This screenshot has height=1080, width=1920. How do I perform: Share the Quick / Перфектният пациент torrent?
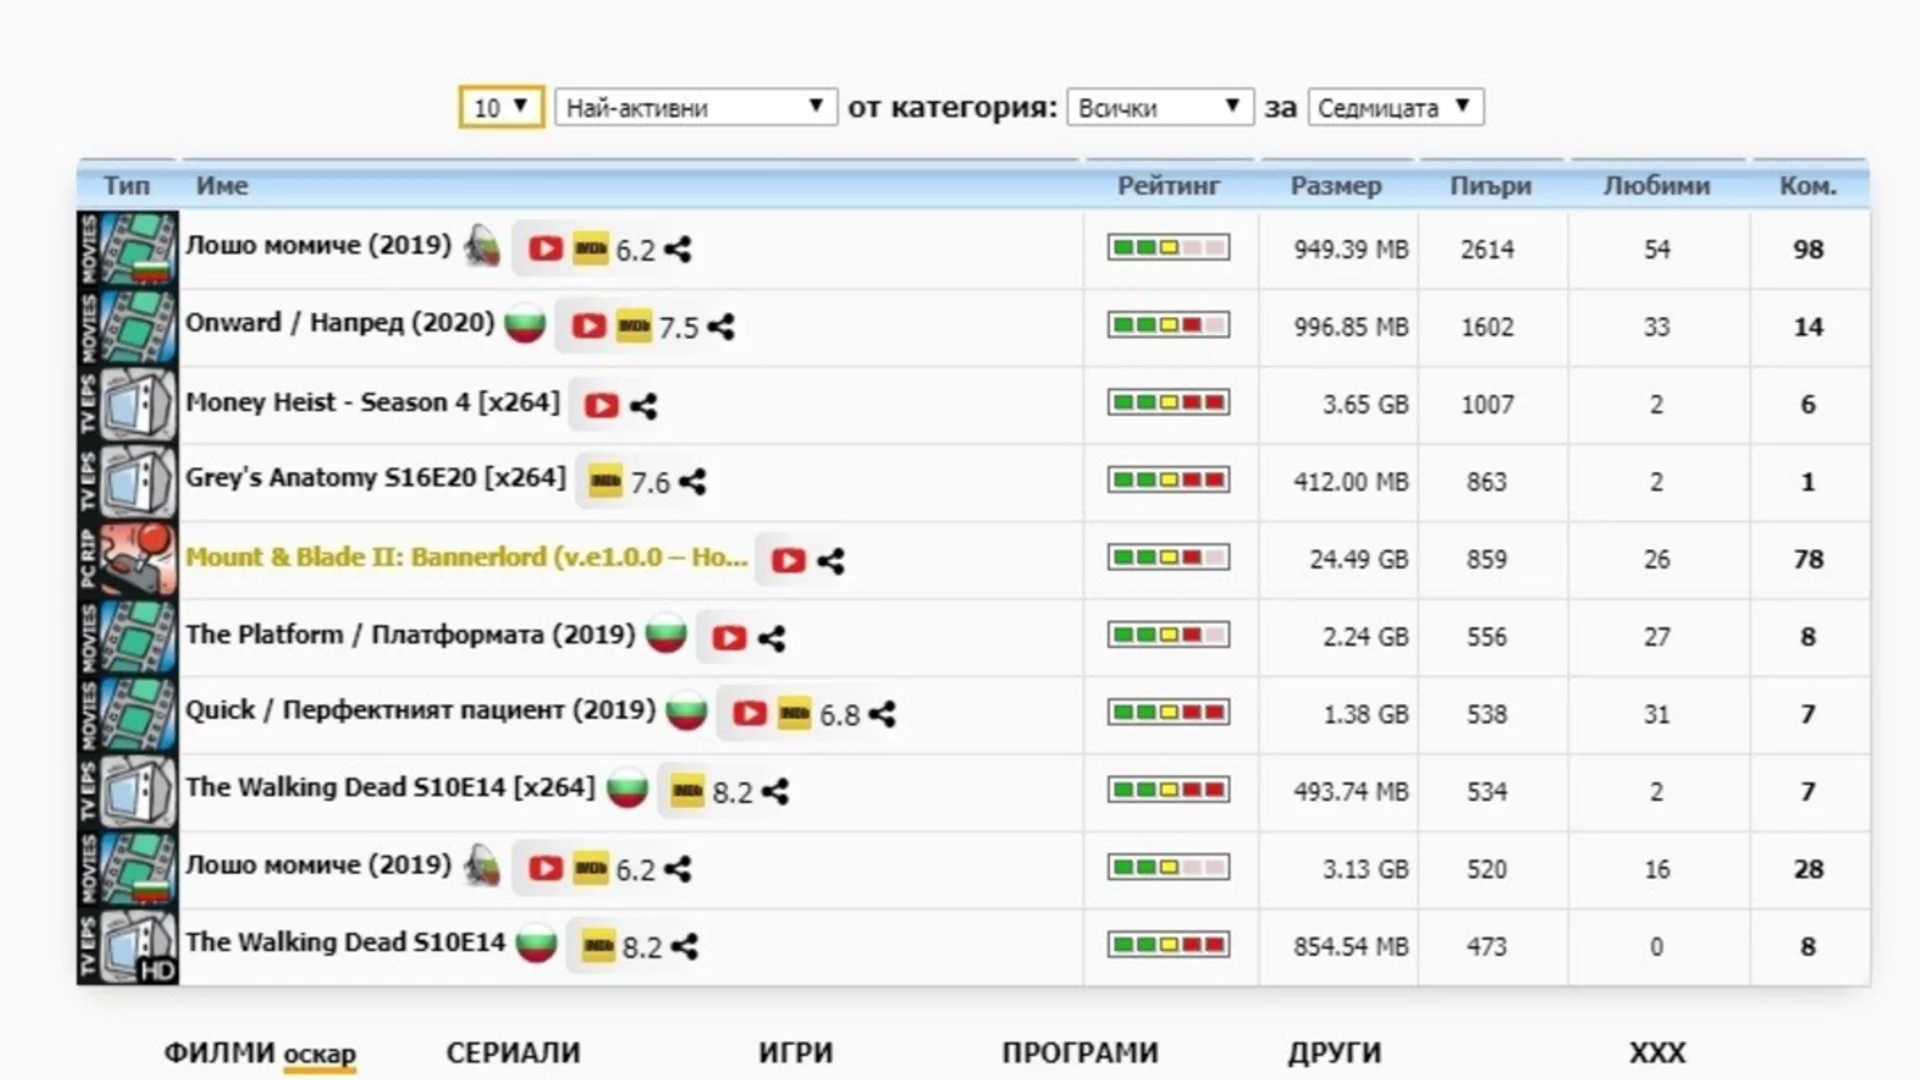coord(882,714)
